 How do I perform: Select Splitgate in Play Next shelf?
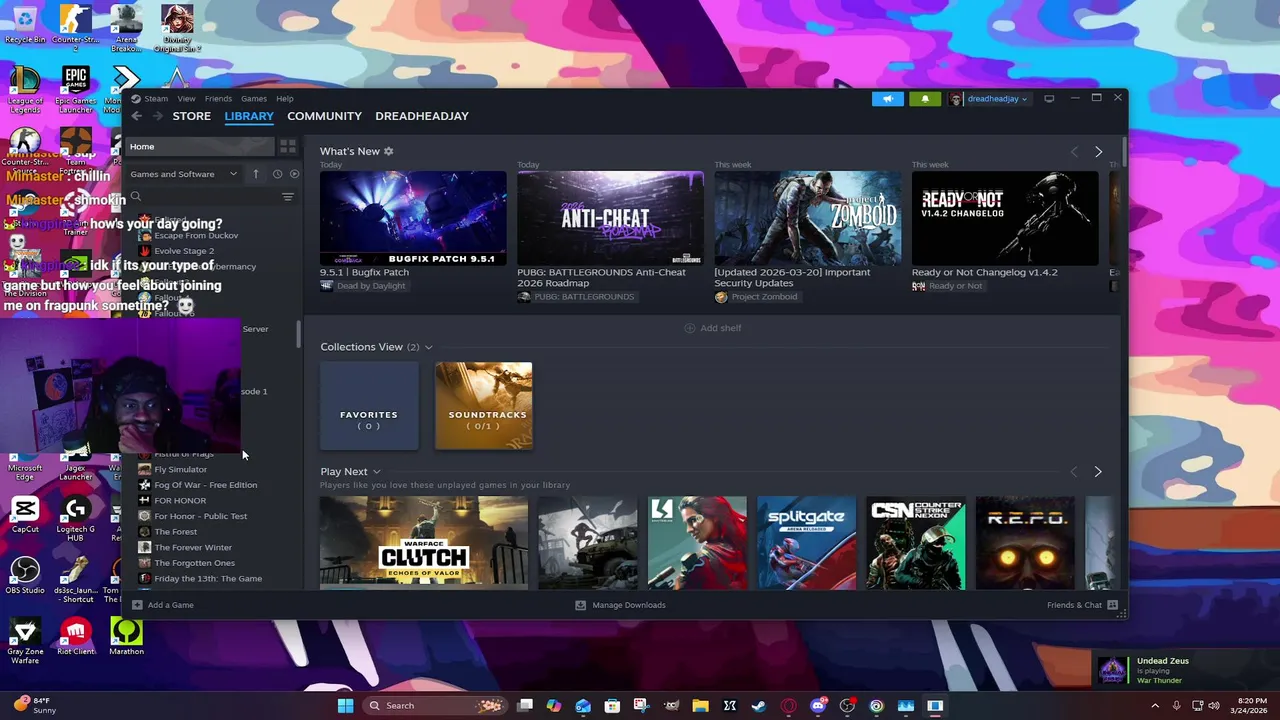click(x=806, y=543)
